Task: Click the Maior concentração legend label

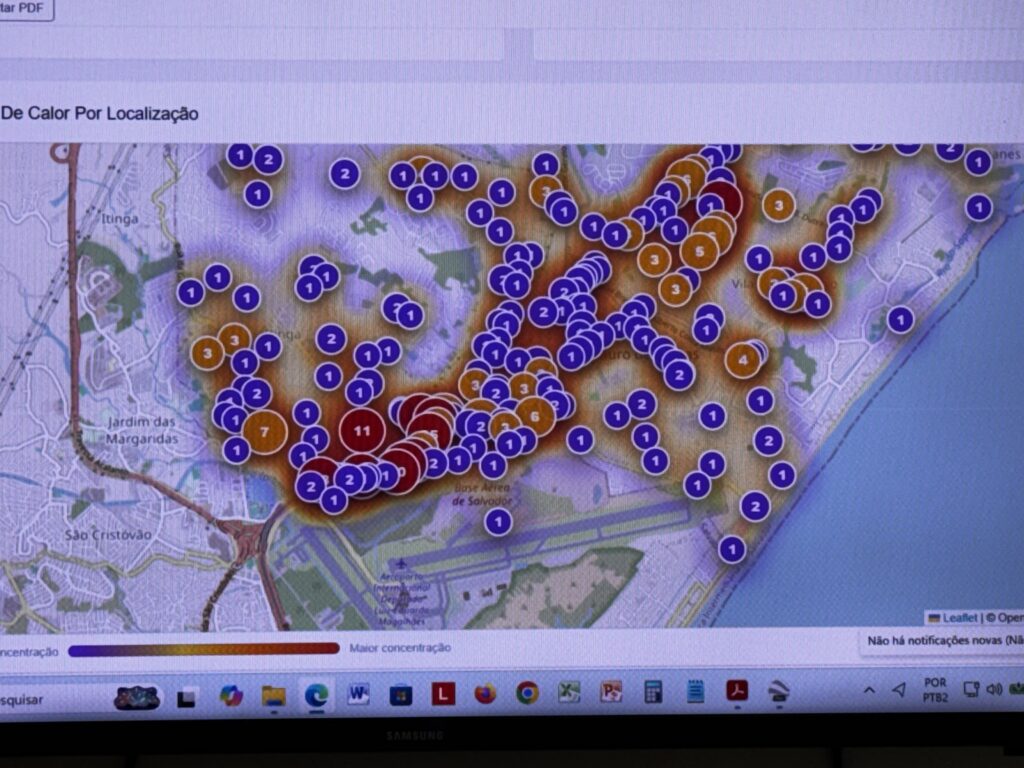Action: coord(400,648)
